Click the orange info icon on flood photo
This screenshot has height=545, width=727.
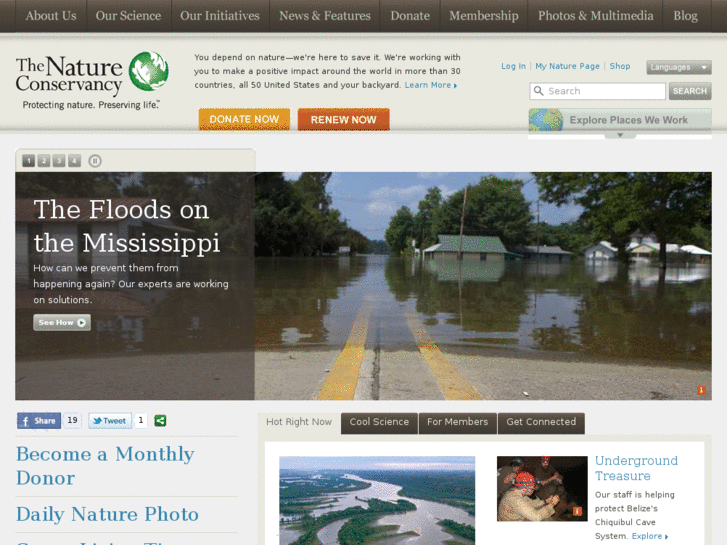click(701, 390)
